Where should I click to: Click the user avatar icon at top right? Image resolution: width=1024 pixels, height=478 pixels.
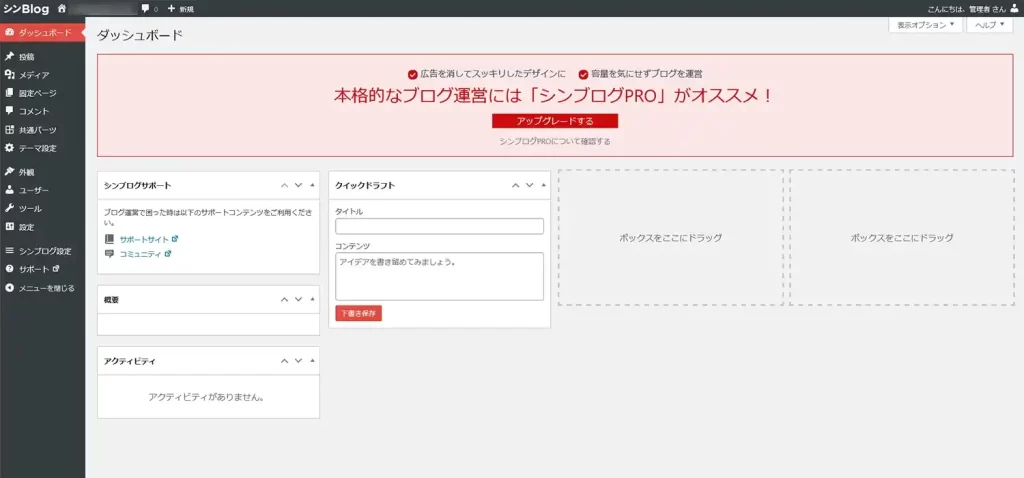click(x=1014, y=8)
